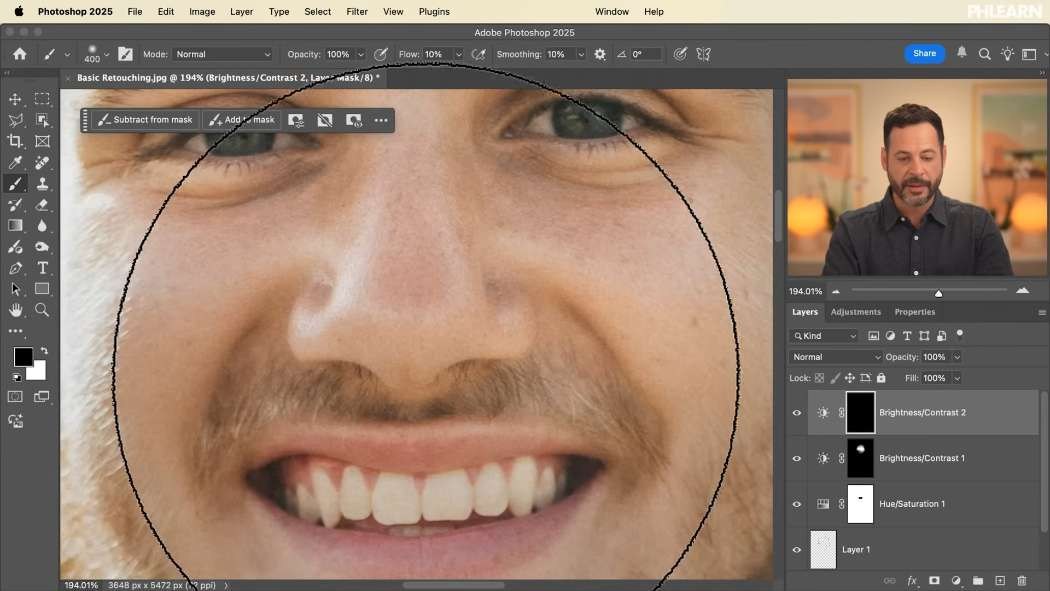Open the Kind filter dropdown
Viewport: 1050px width, 591px height.
pyautogui.click(x=824, y=336)
